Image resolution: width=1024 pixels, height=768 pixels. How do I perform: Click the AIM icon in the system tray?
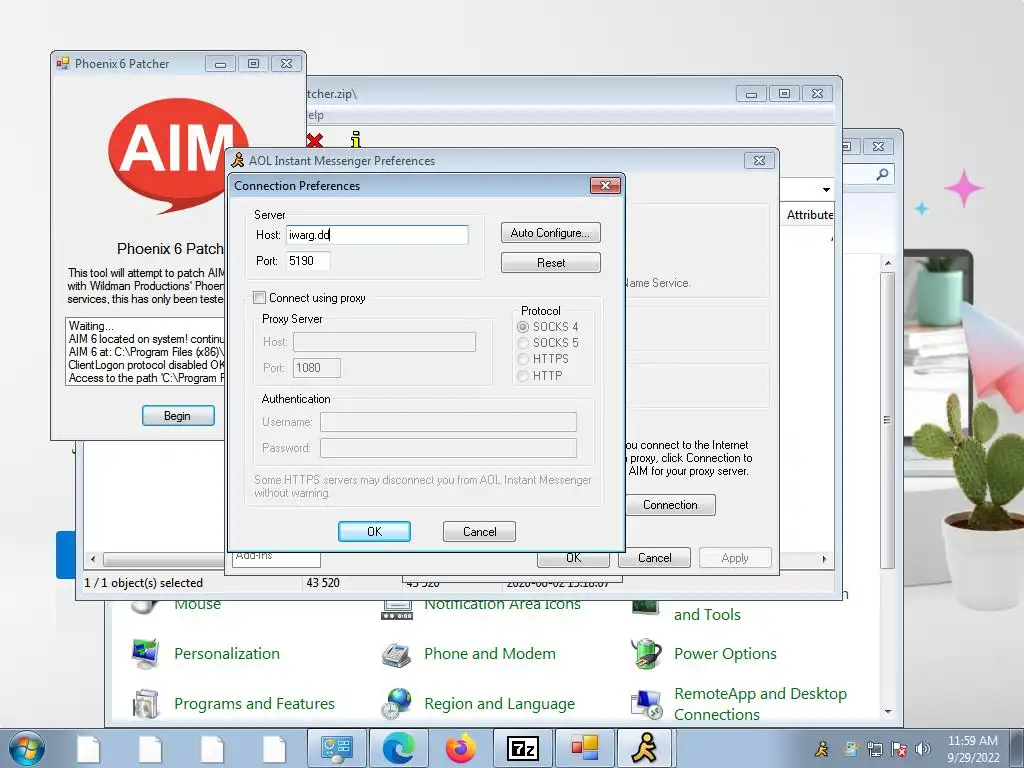[x=822, y=749]
